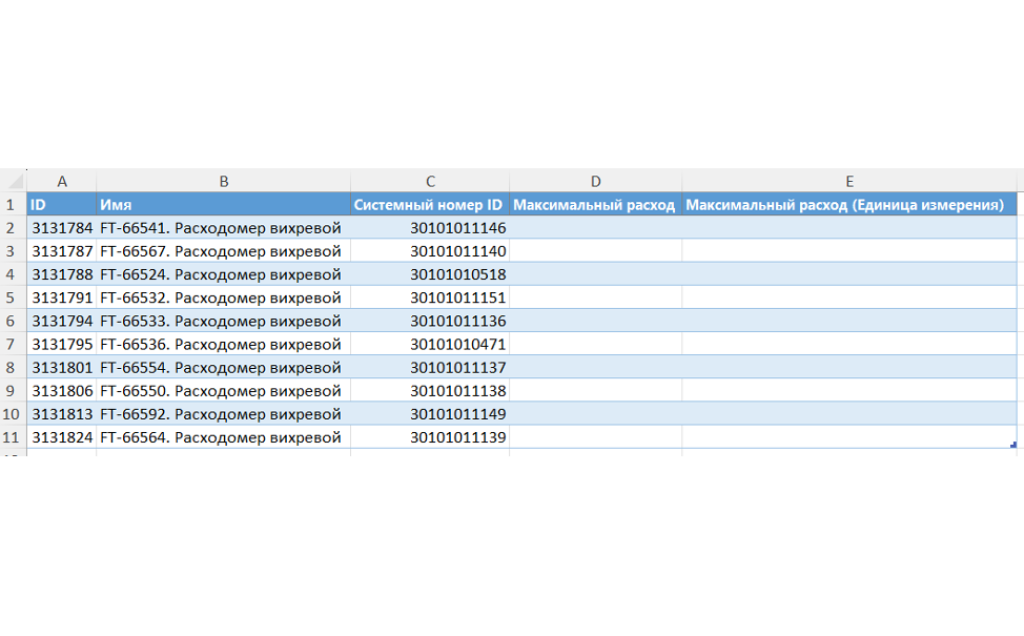Select 'FT-66524. Расходомер вихревой' cell

(x=223, y=274)
